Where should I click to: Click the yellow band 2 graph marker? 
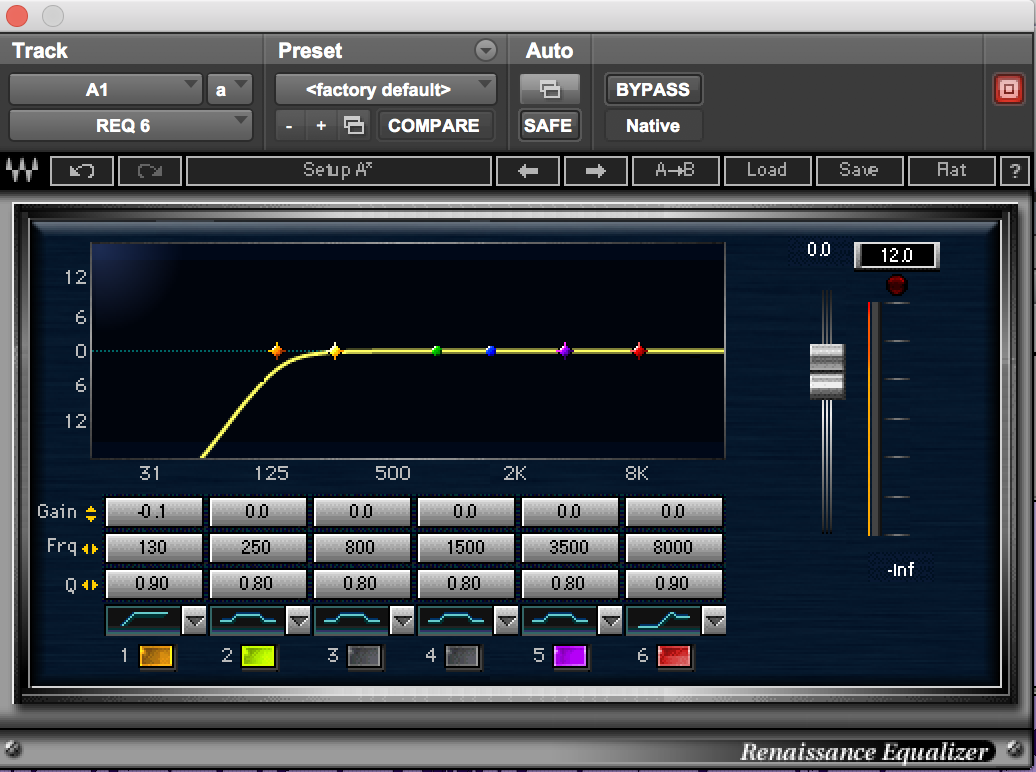coord(335,351)
